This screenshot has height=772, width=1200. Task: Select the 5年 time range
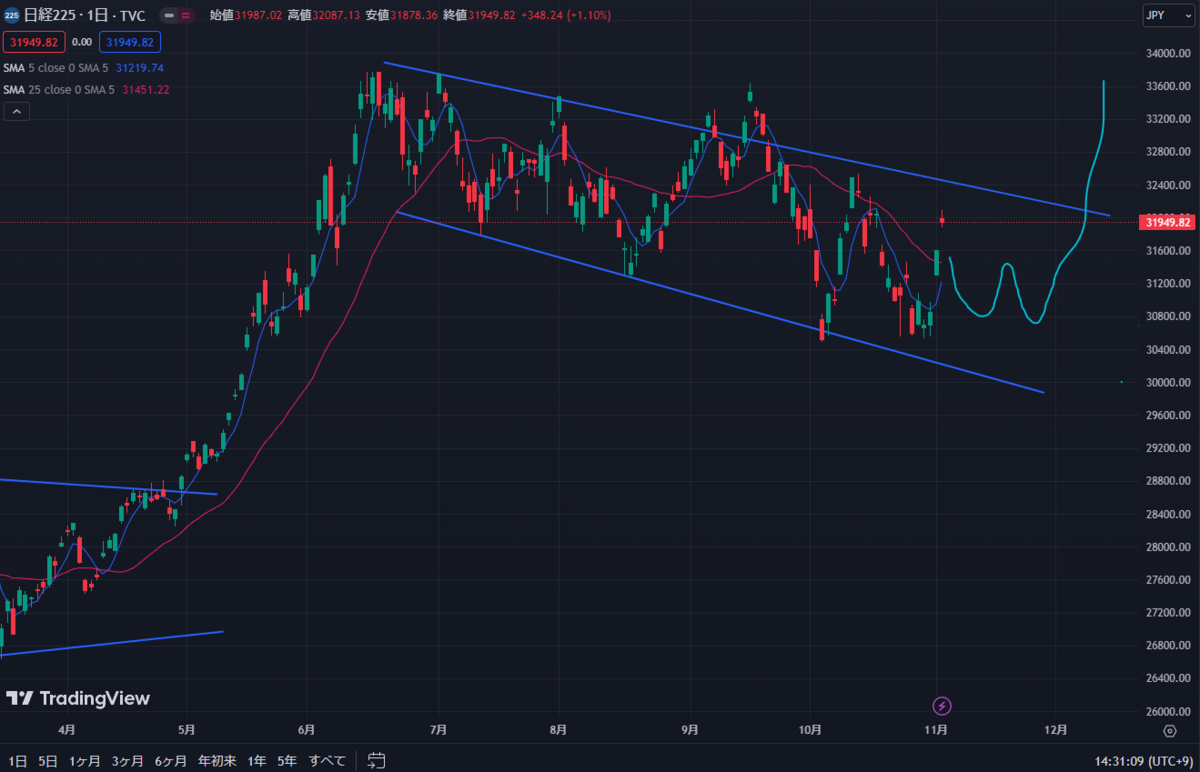click(x=287, y=761)
